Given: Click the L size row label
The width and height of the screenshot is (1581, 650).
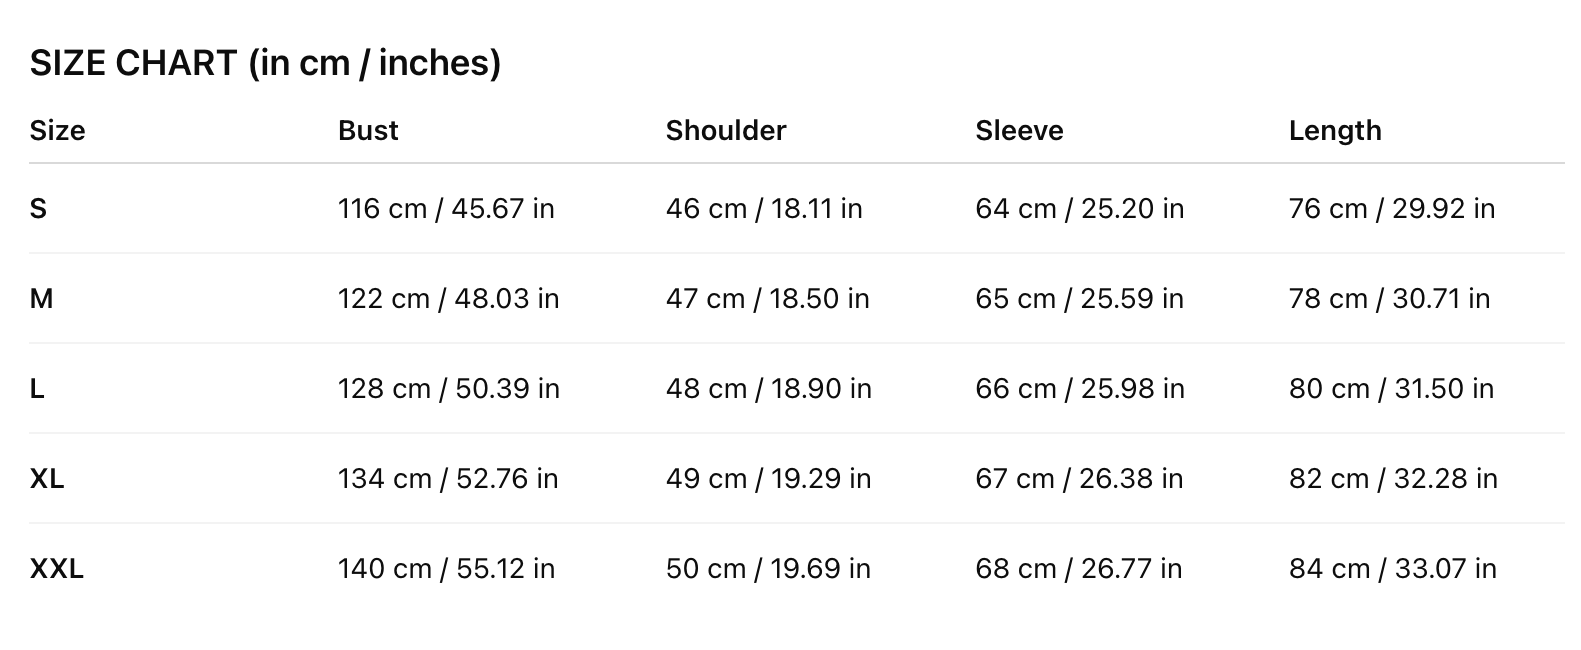Looking at the screenshot, I should tap(37, 389).
